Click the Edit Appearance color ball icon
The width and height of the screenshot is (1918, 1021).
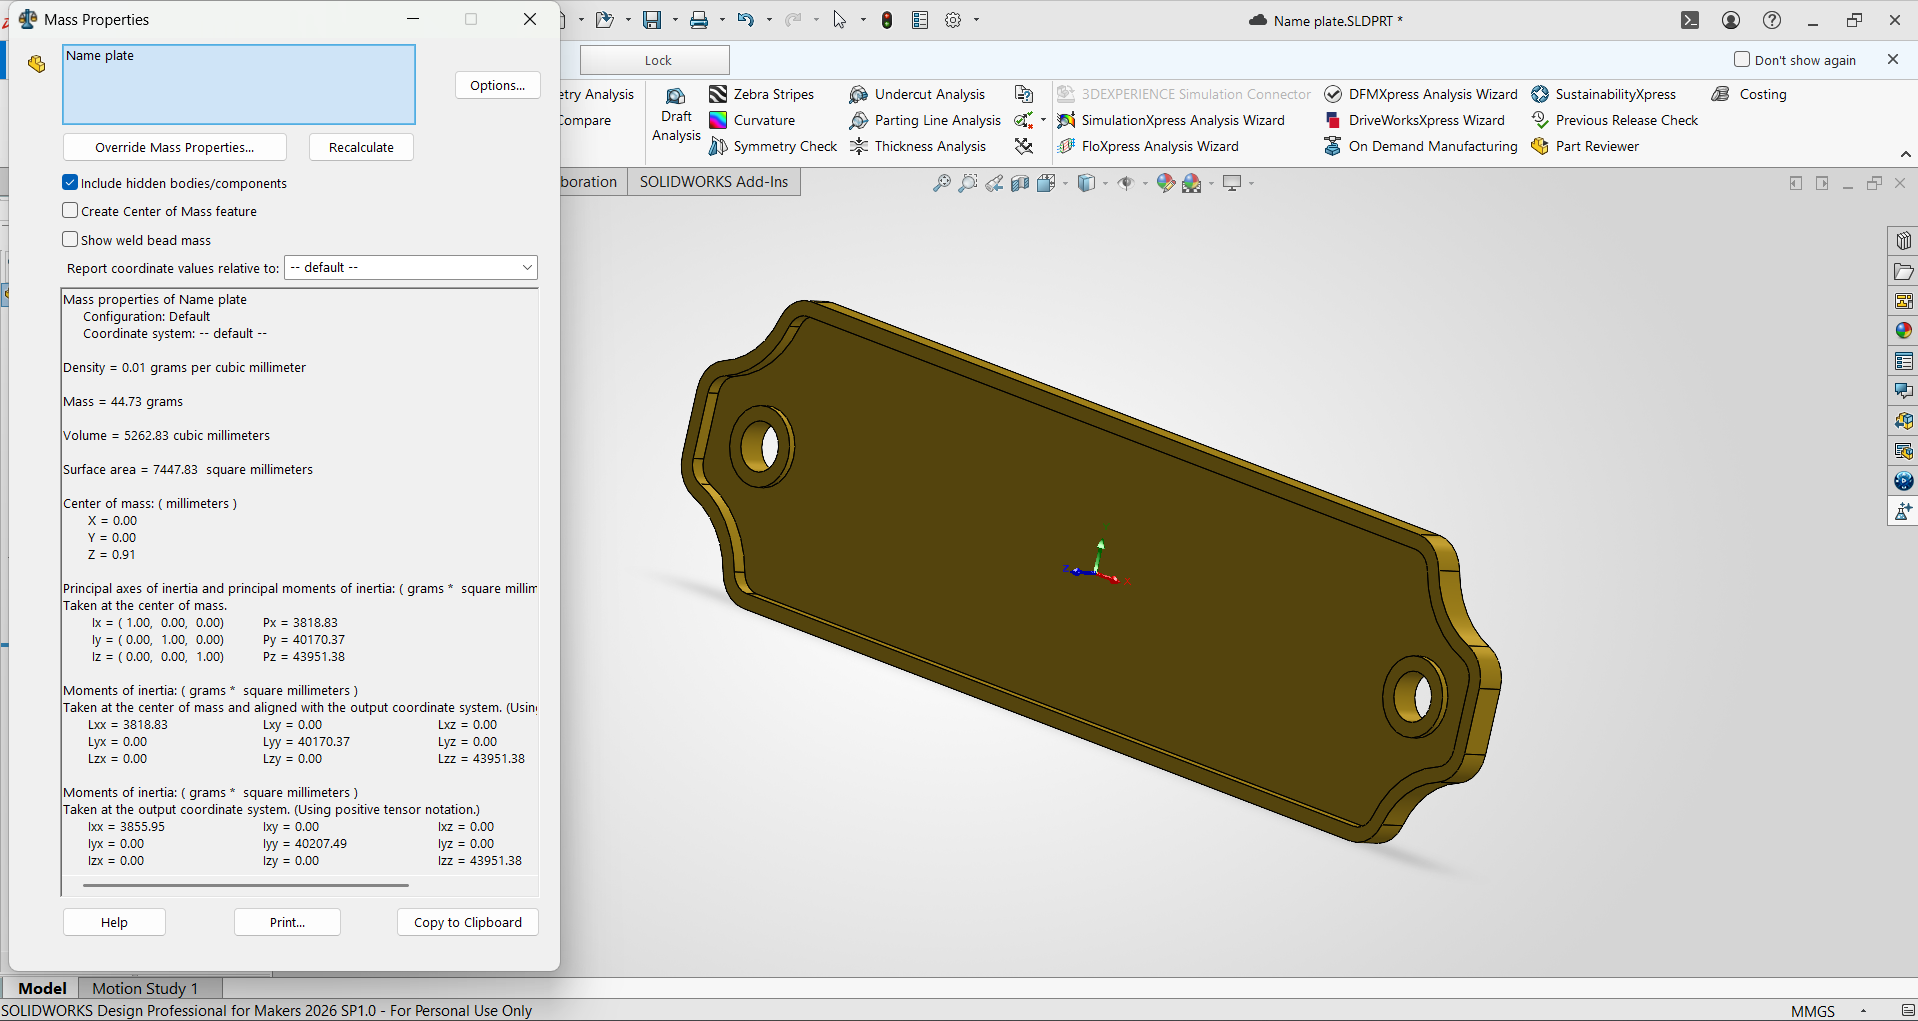1165,183
